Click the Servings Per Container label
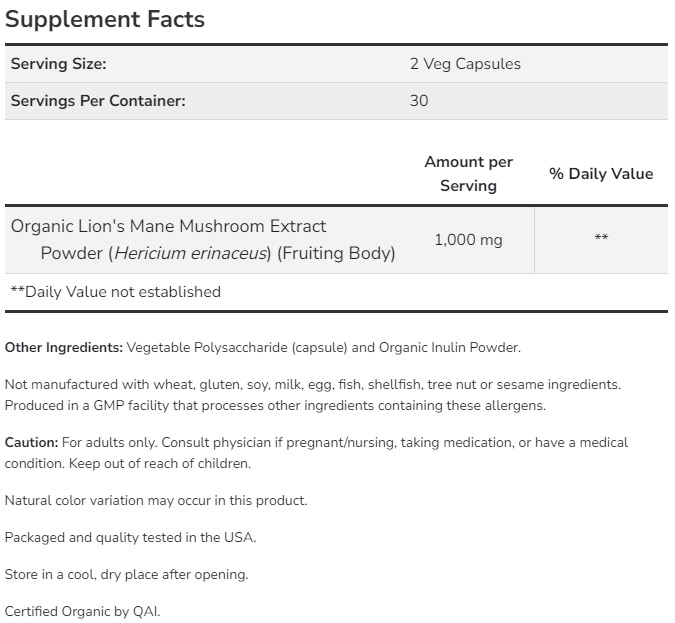 98,101
